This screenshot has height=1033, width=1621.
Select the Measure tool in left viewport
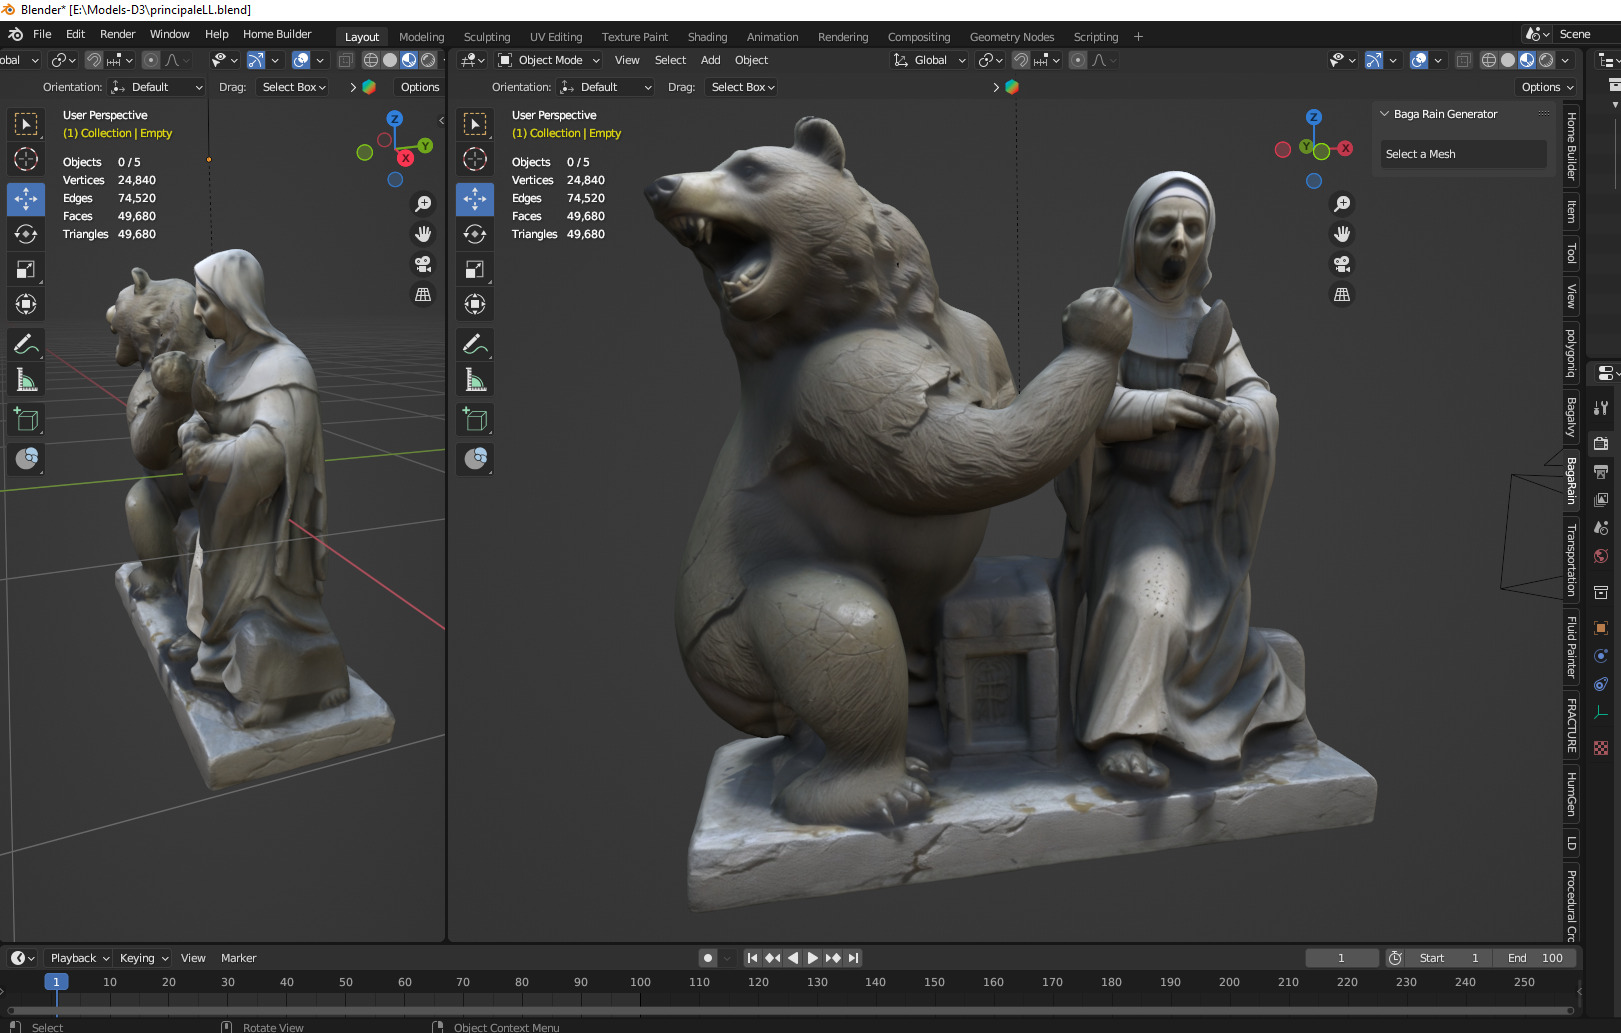[26, 380]
